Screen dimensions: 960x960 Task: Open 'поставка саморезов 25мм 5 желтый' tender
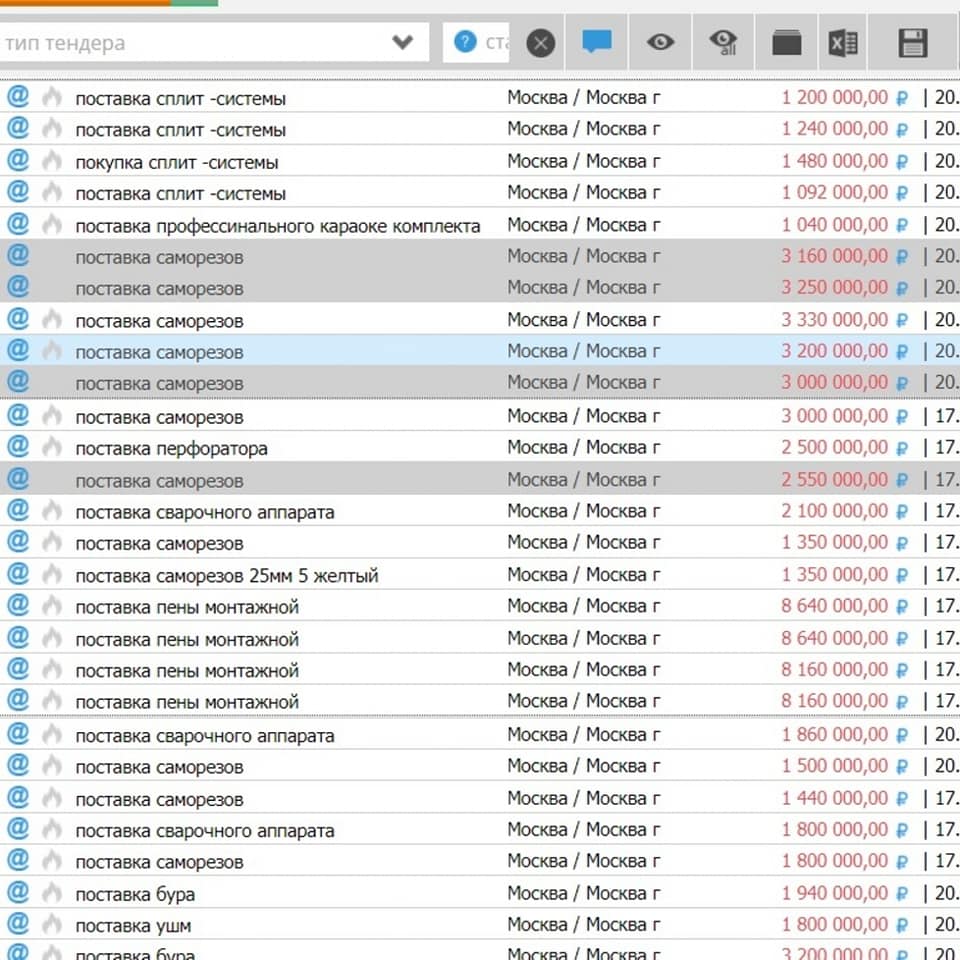227,576
